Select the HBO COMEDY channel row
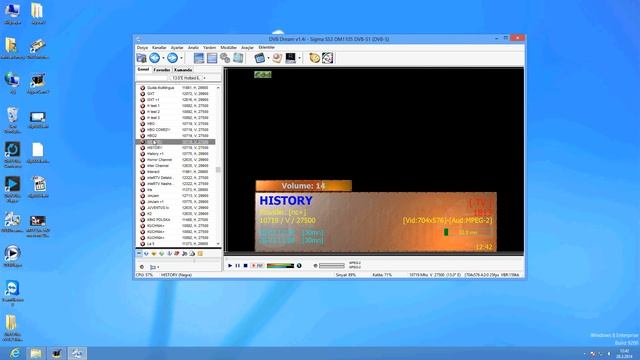 click(176, 130)
